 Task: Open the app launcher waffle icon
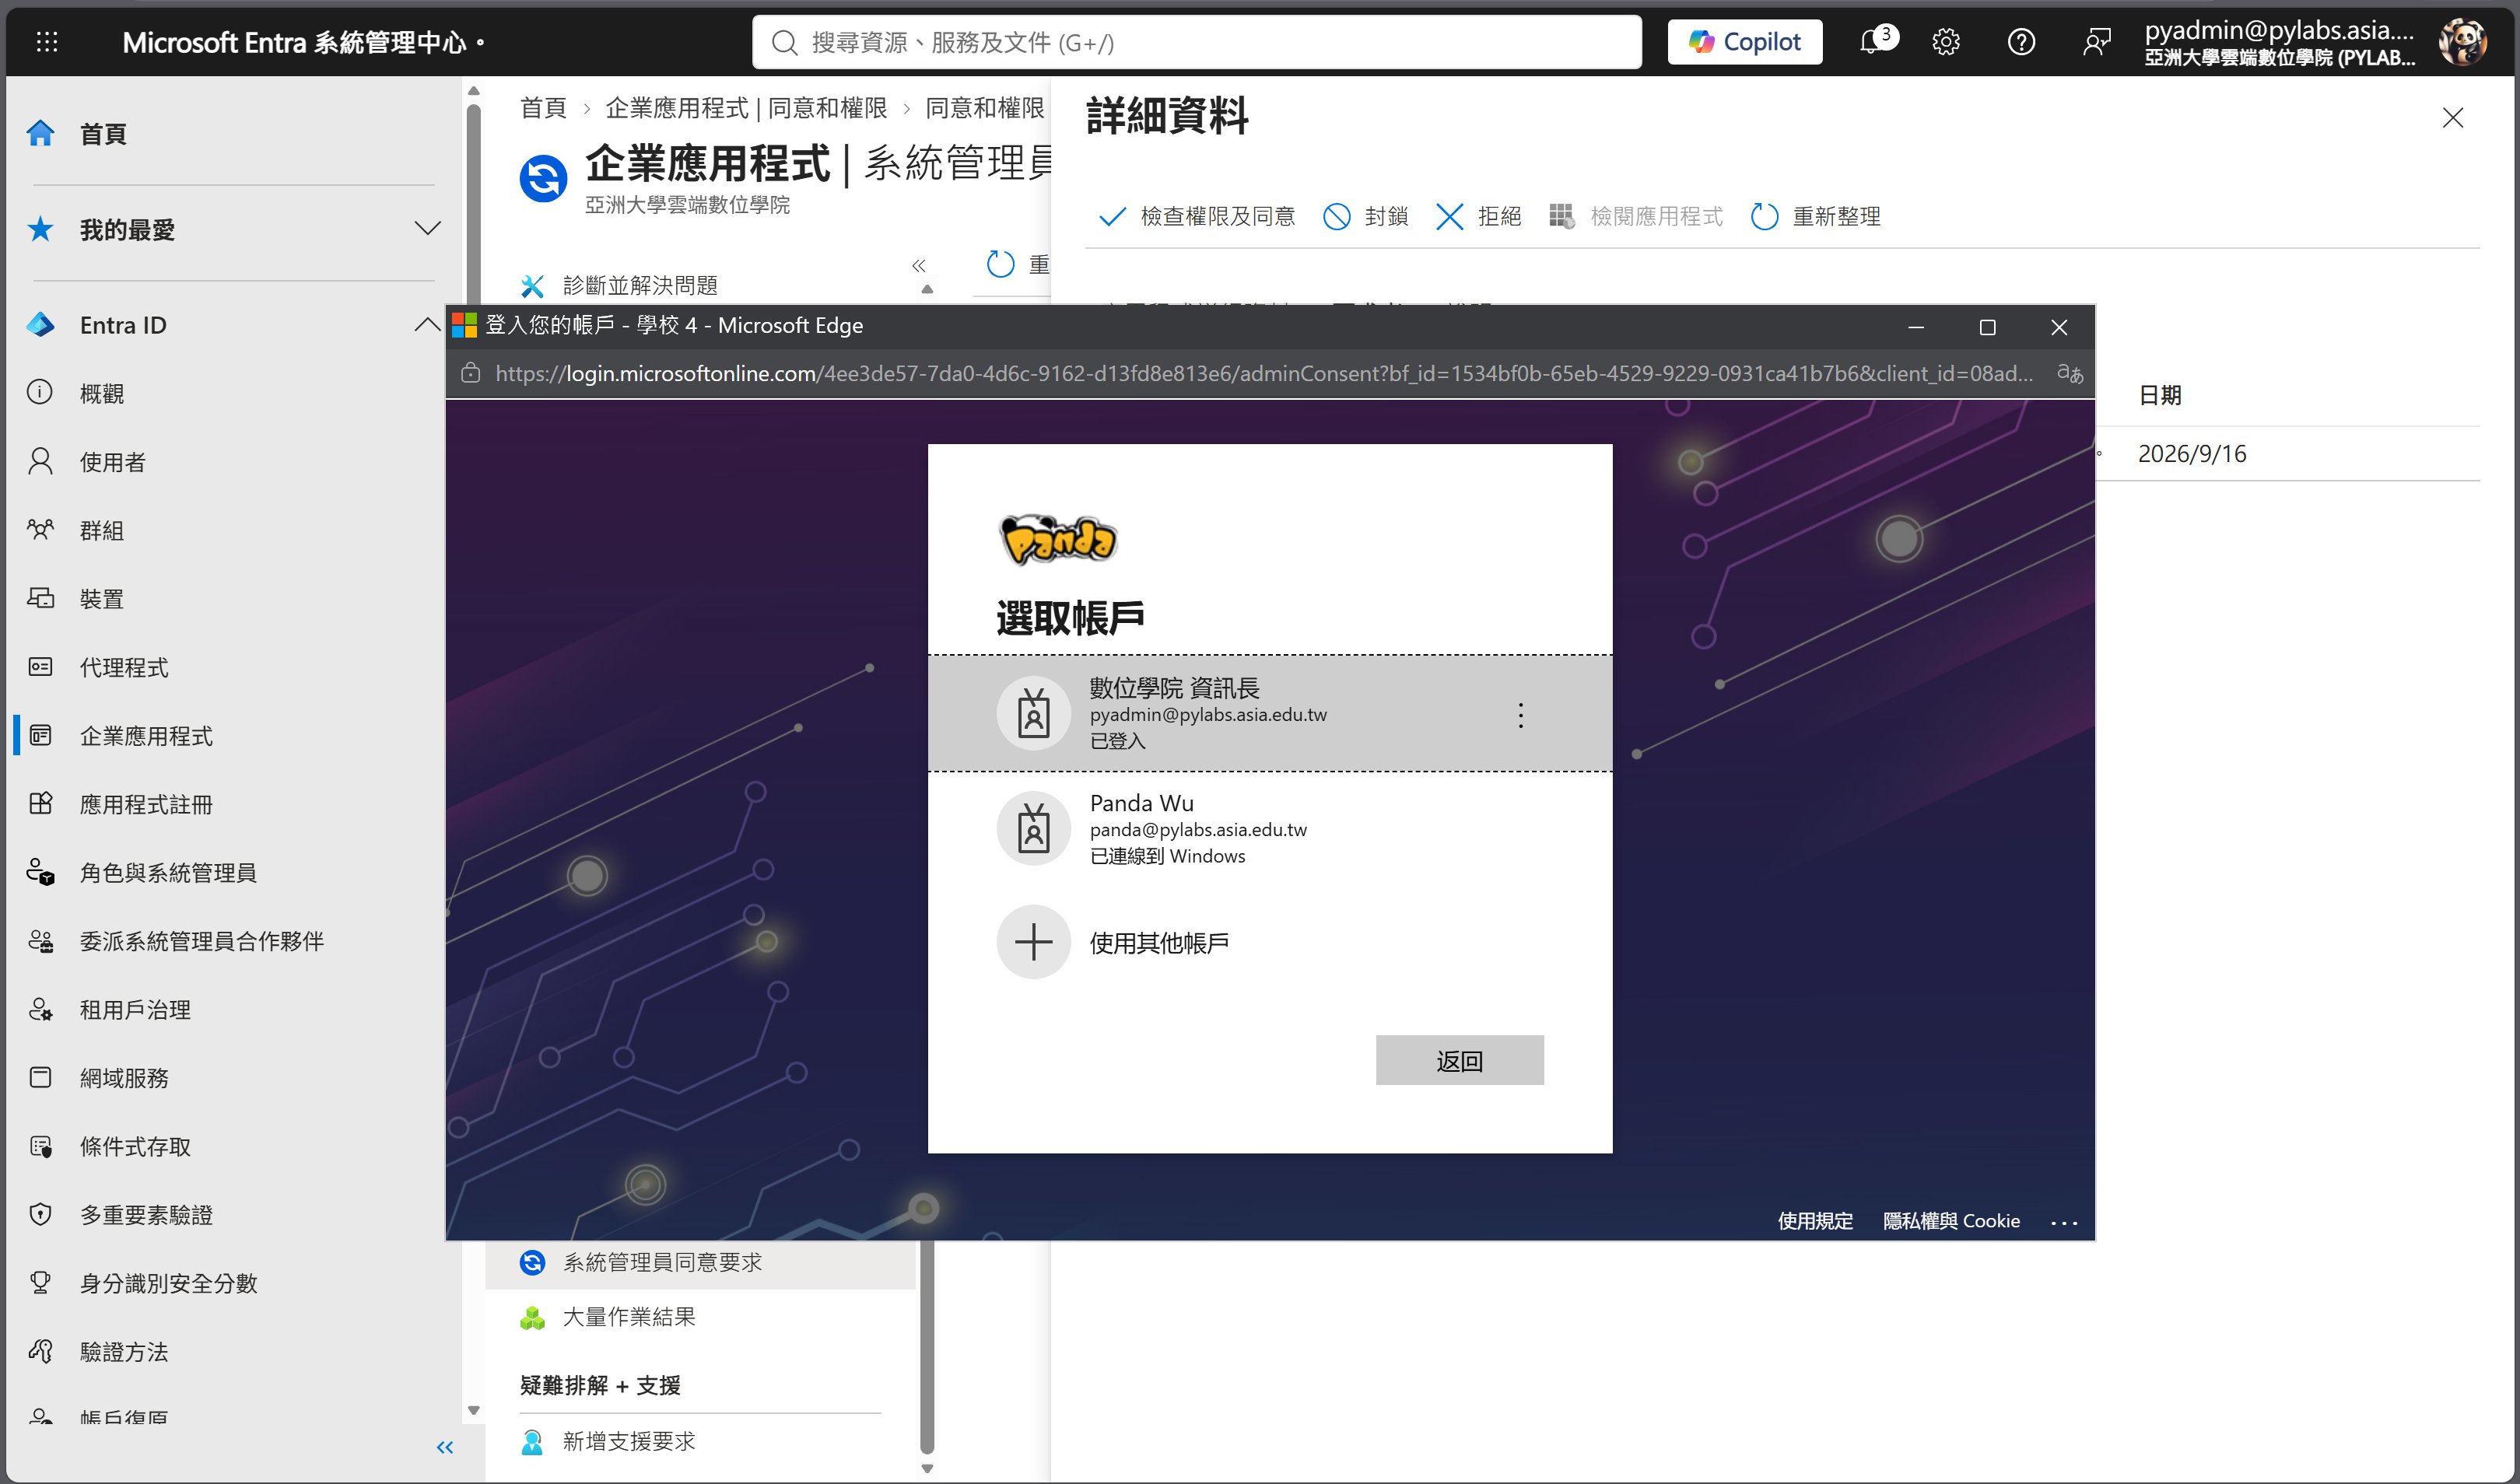point(47,42)
